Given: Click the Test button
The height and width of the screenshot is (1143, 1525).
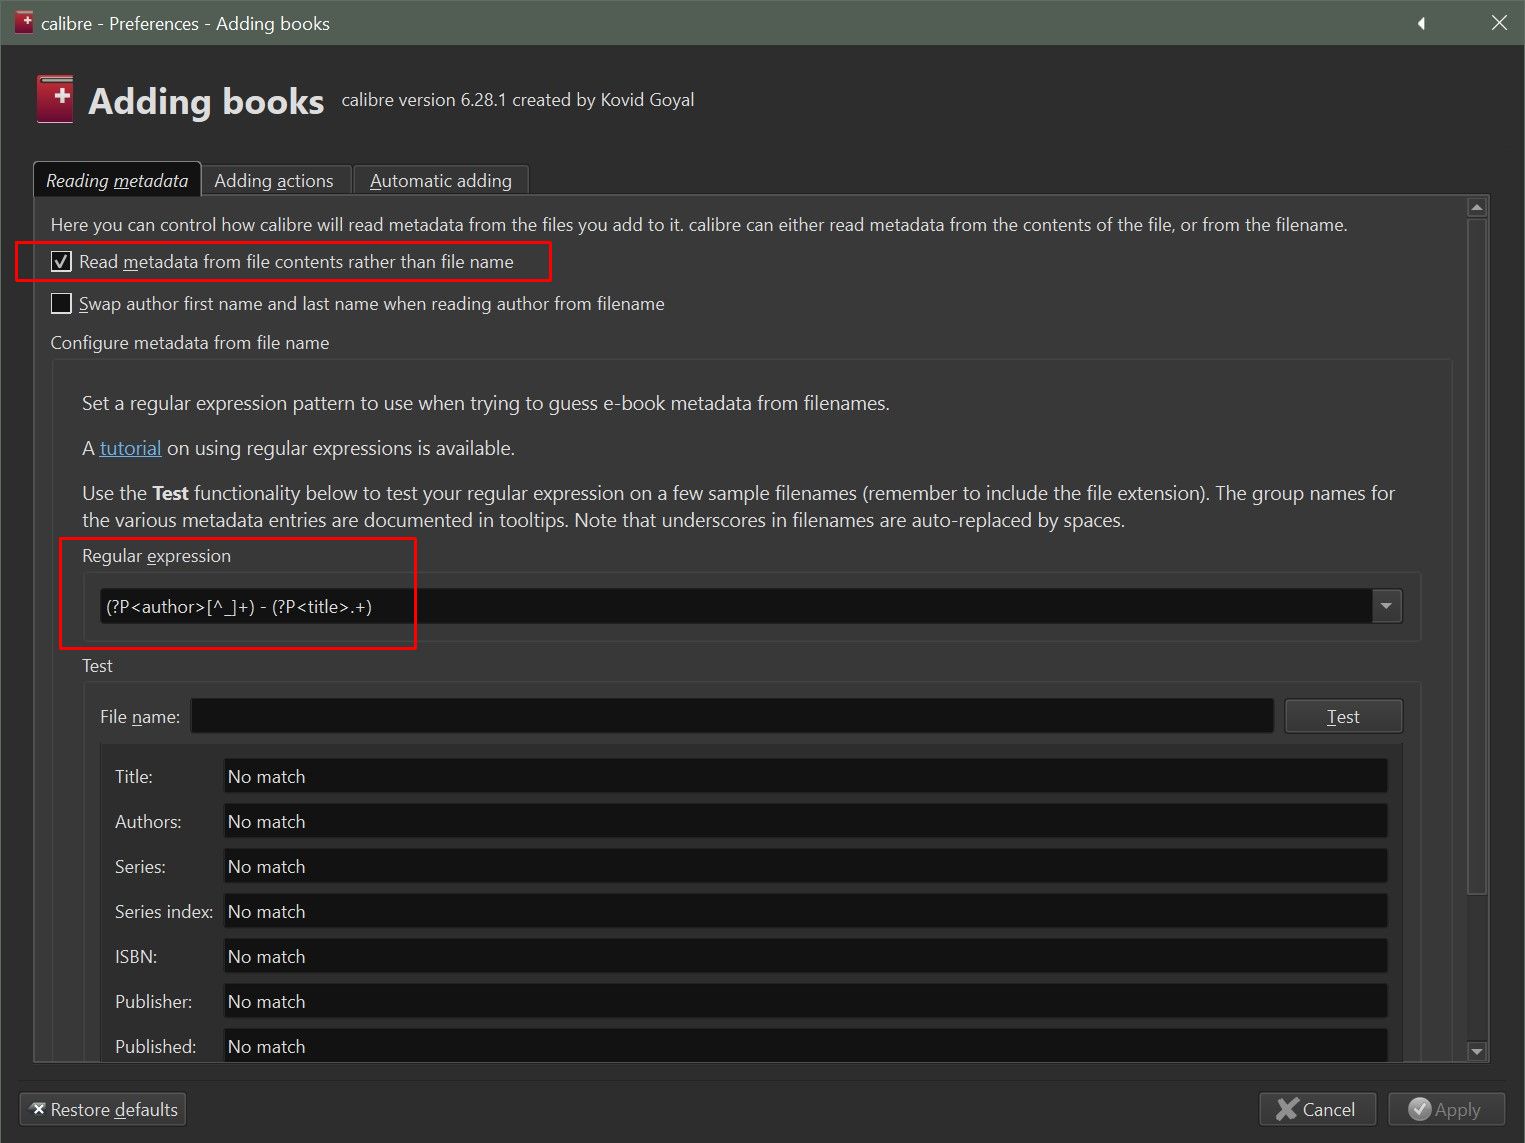Looking at the screenshot, I should tap(1343, 716).
